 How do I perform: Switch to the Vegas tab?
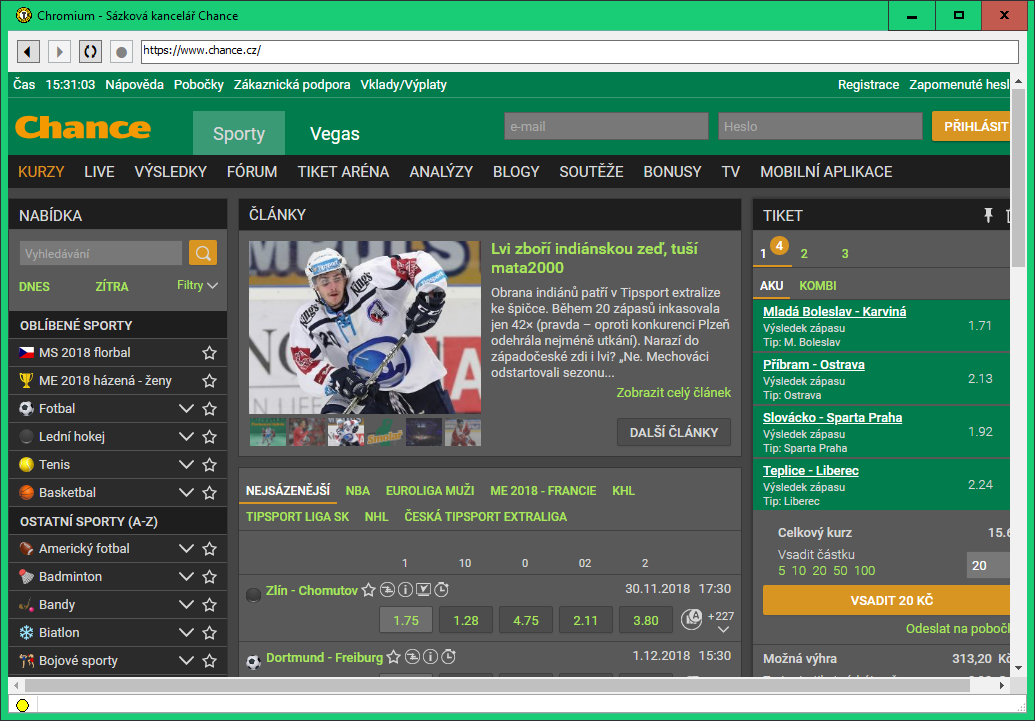point(334,134)
